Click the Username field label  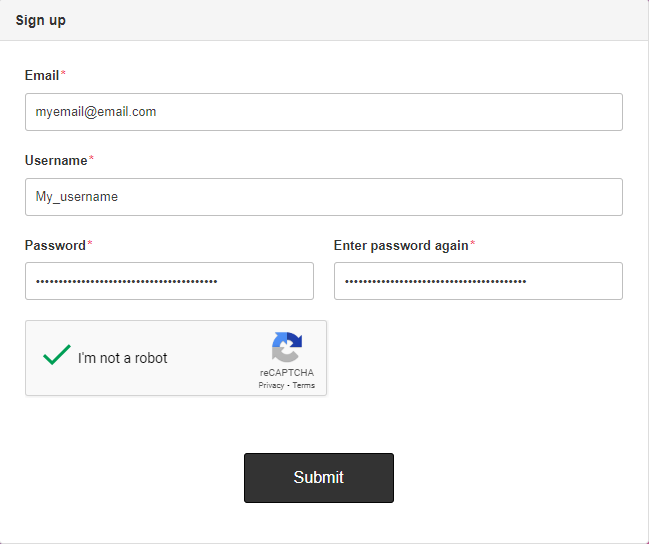click(56, 160)
